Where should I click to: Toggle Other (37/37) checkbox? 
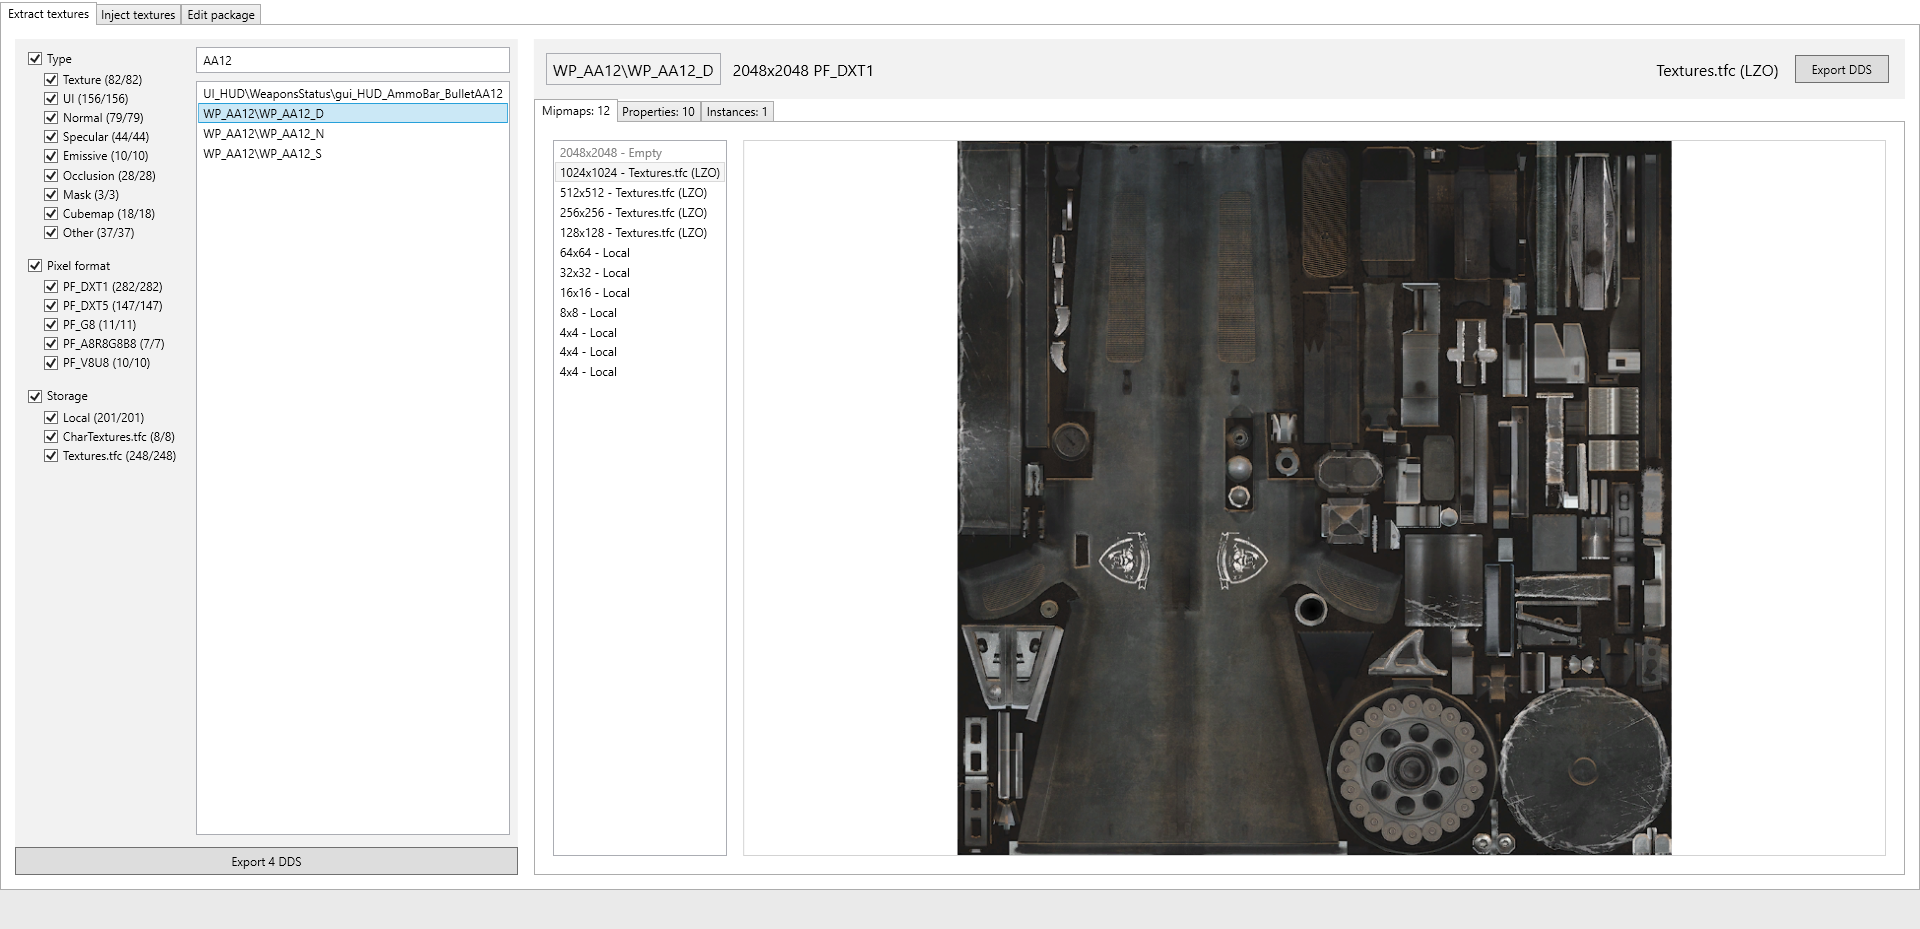point(51,233)
